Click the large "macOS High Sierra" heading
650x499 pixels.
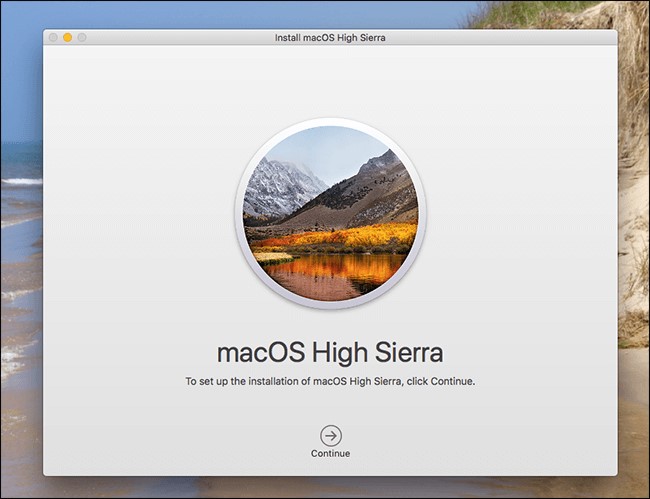(x=330, y=353)
